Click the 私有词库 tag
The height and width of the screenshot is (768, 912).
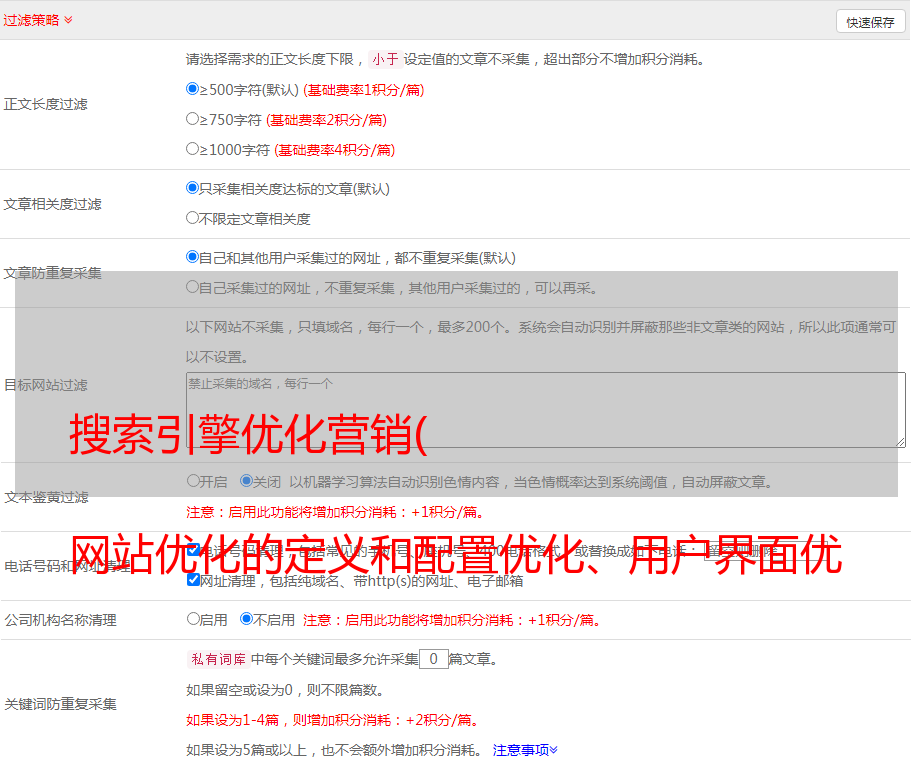(x=219, y=659)
